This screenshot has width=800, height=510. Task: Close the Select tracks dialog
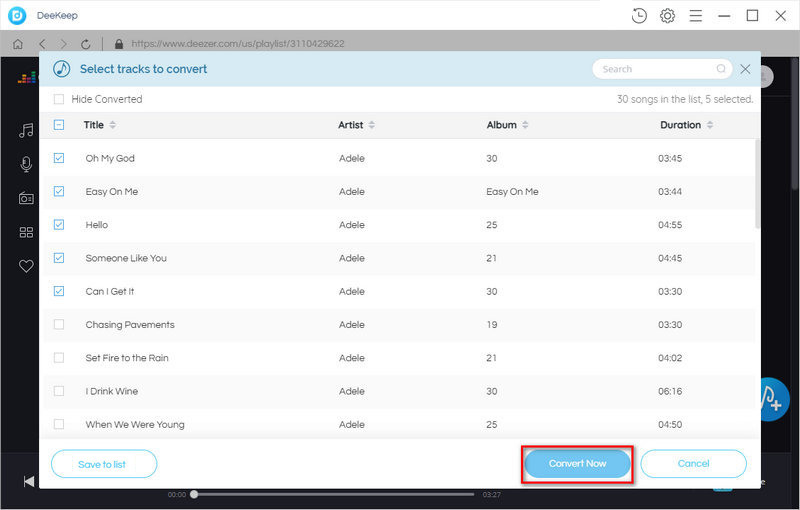(745, 69)
